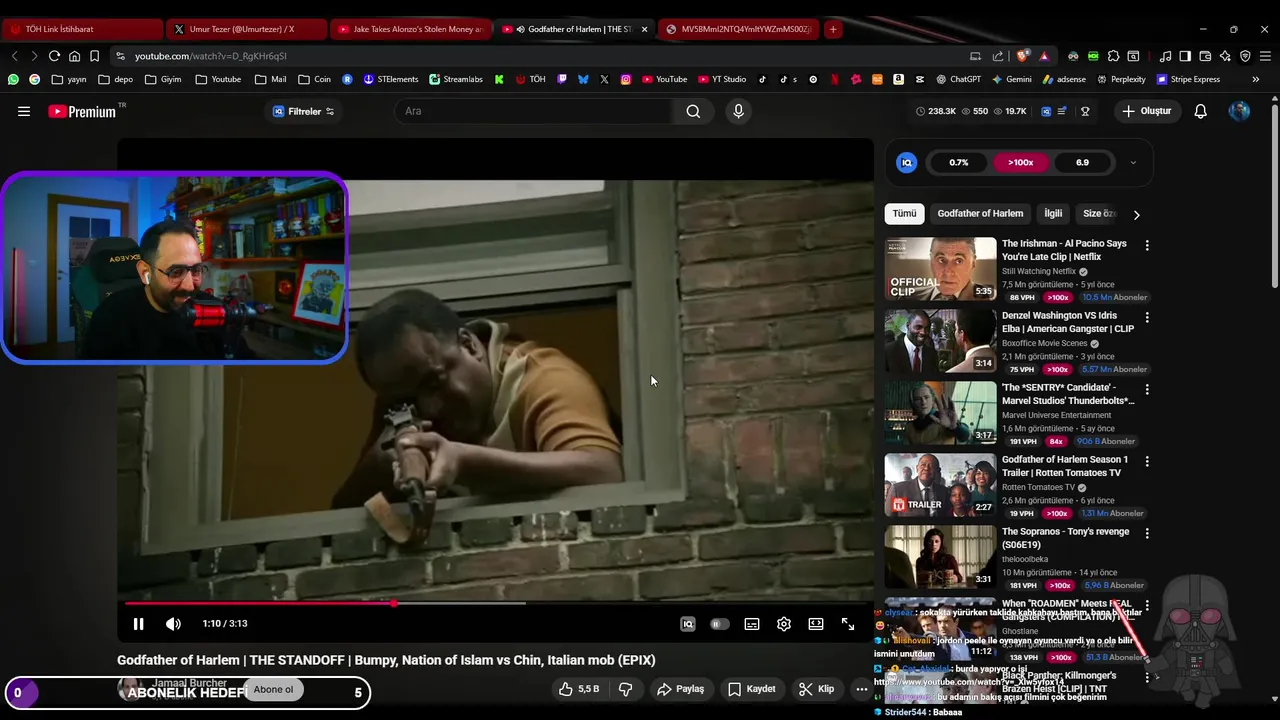Open the Instagram bookmark icon
This screenshot has width=1280, height=720.
(x=626, y=79)
